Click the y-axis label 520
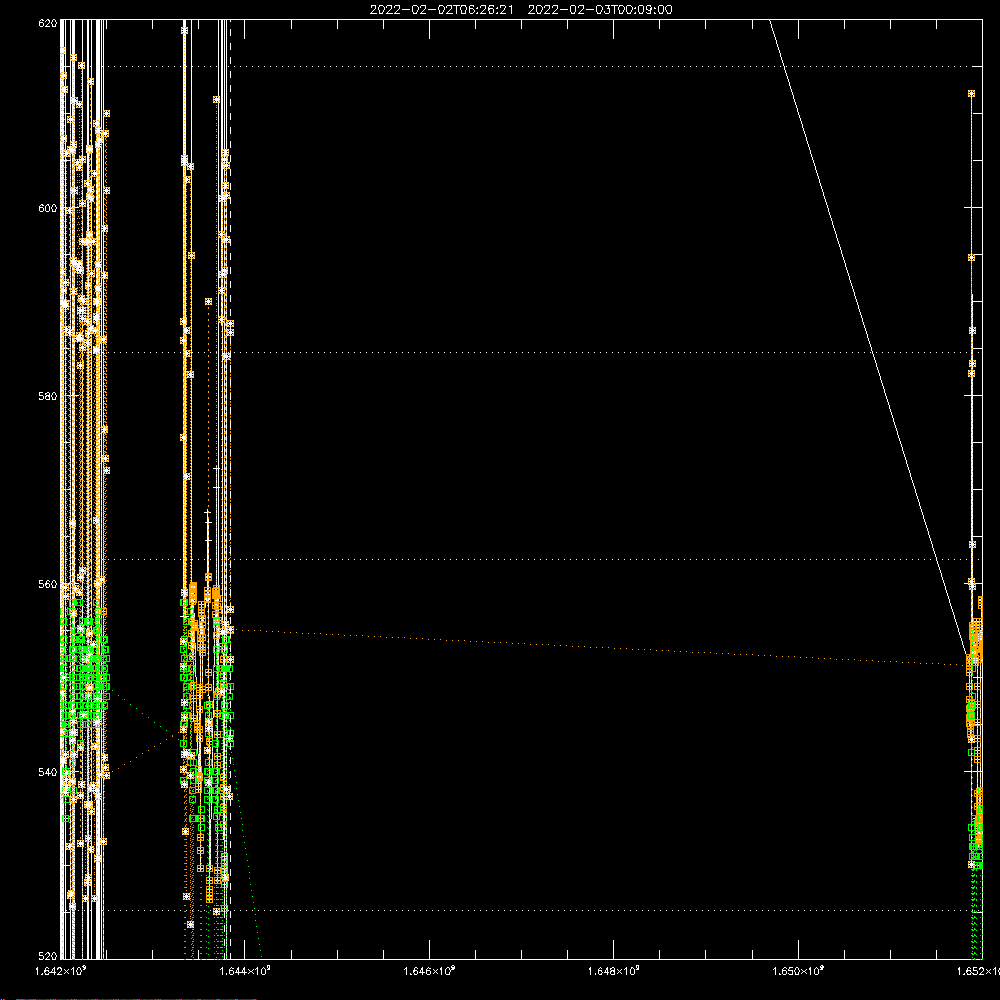Image resolution: width=1000 pixels, height=1000 pixels. [x=48, y=956]
